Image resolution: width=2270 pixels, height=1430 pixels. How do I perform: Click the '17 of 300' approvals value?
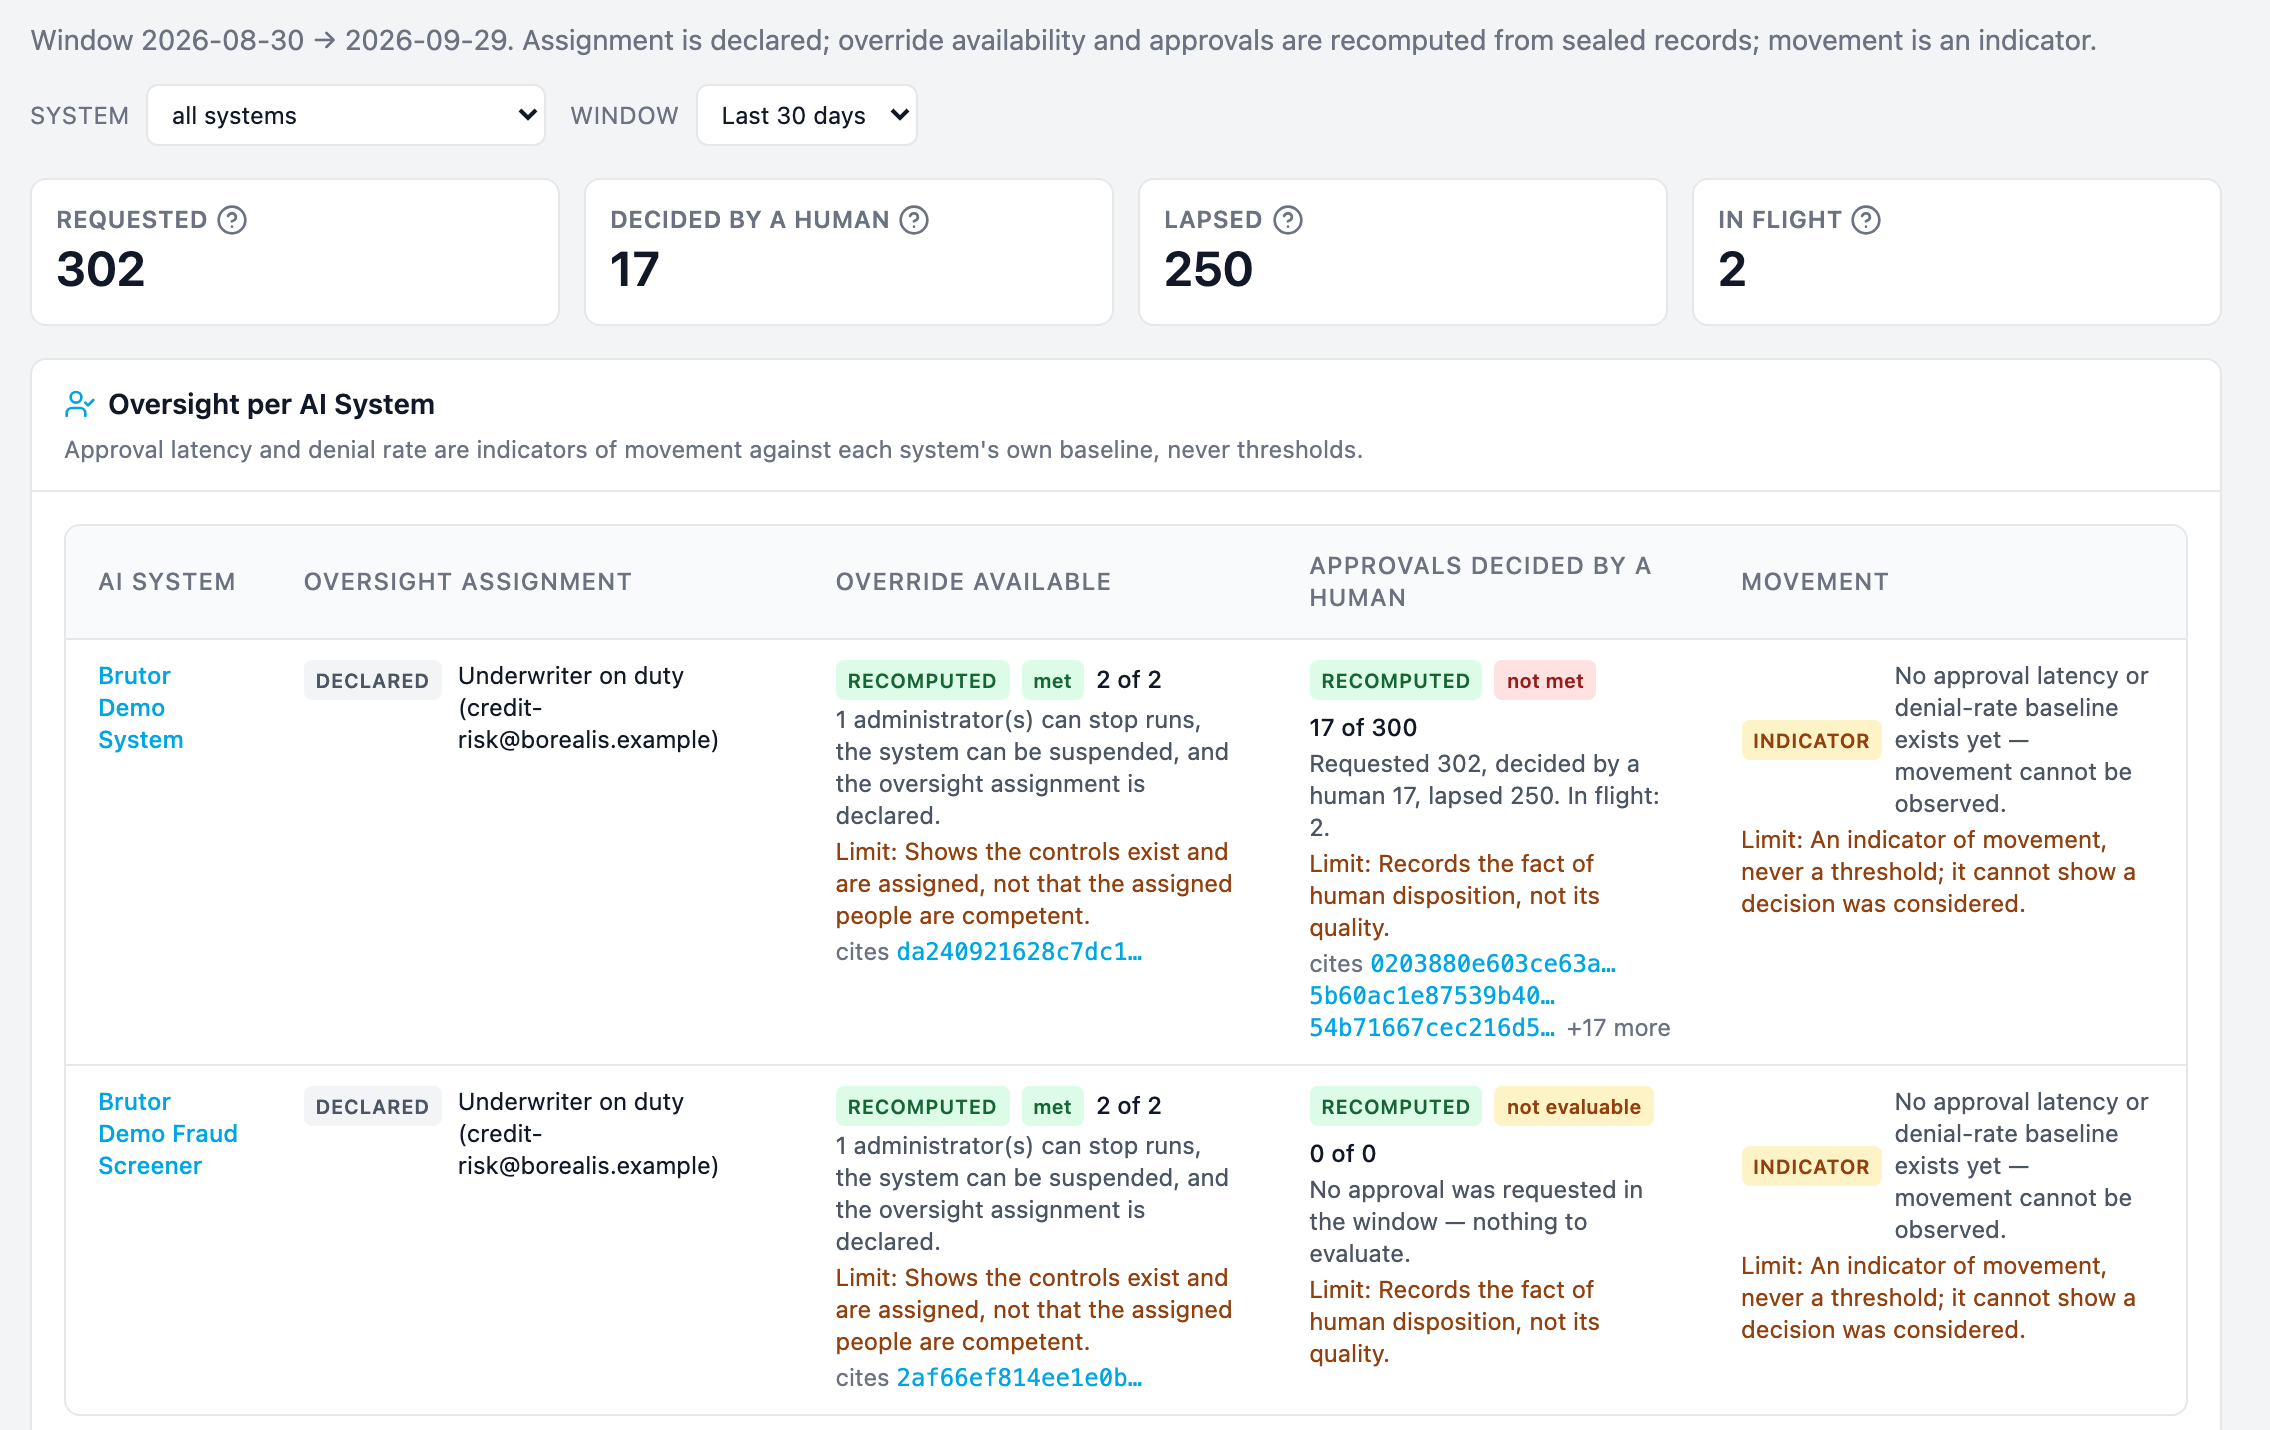(1363, 728)
